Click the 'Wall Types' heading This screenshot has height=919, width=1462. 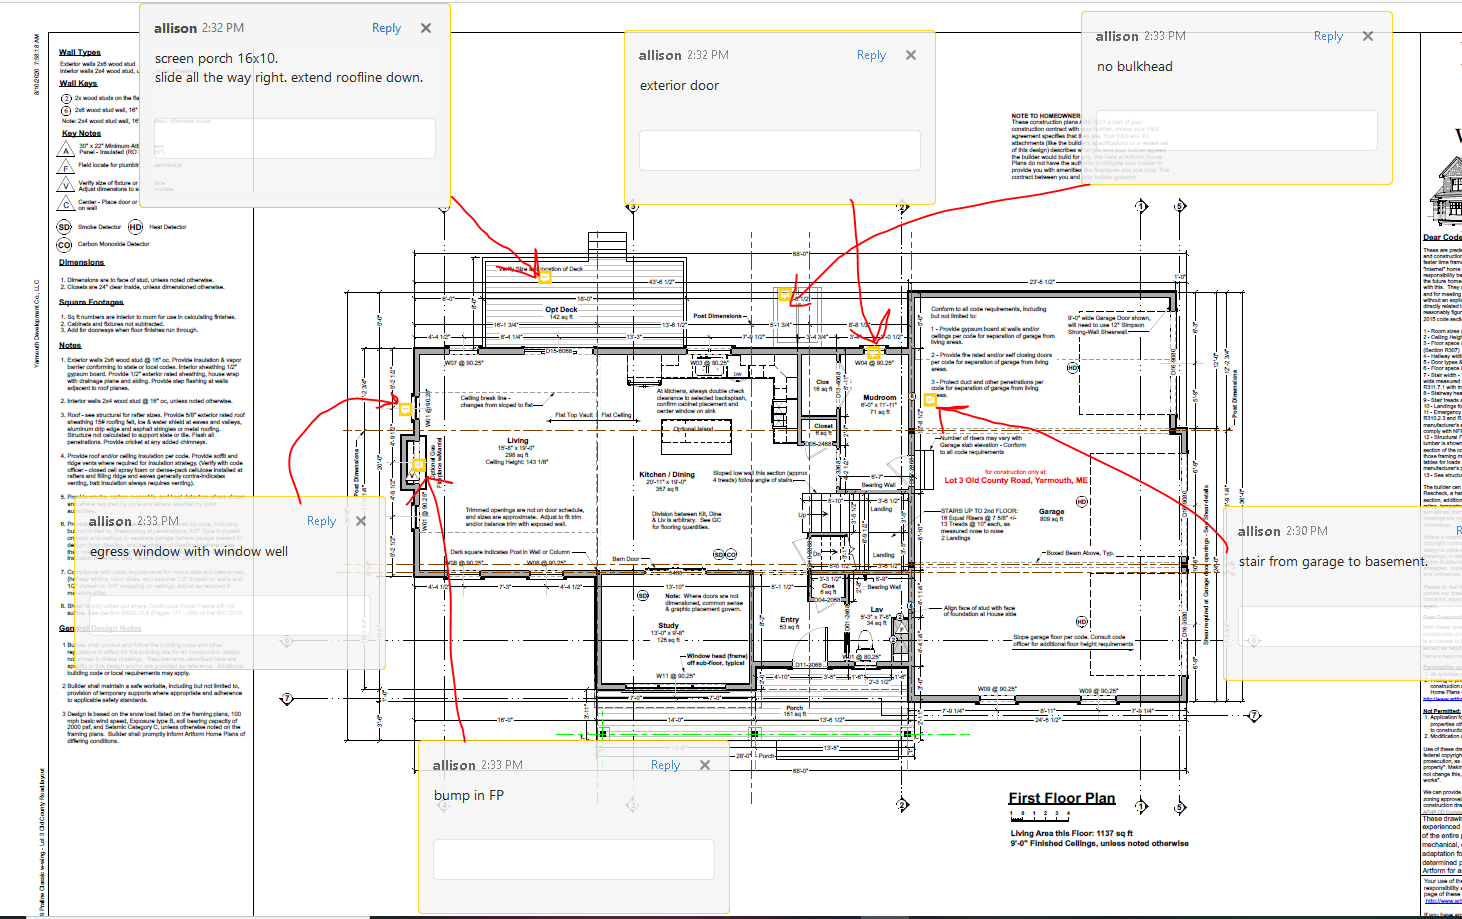pos(80,53)
